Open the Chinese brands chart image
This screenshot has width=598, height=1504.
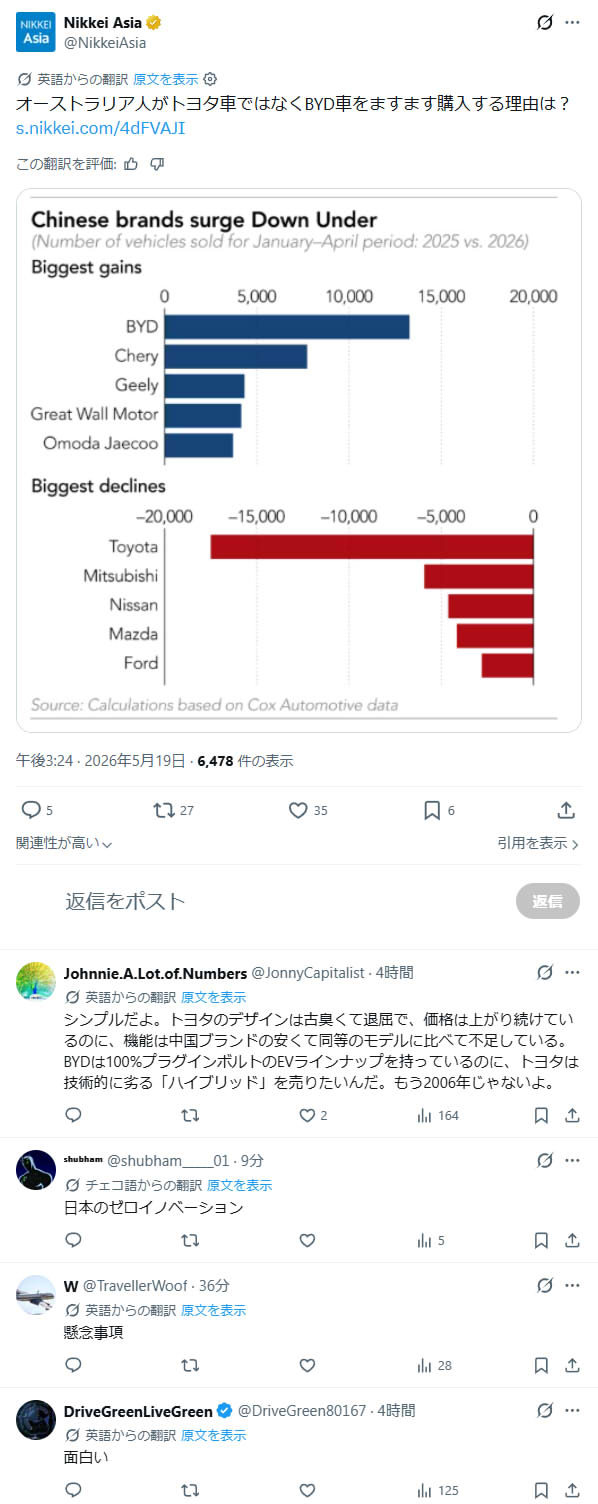(x=299, y=460)
